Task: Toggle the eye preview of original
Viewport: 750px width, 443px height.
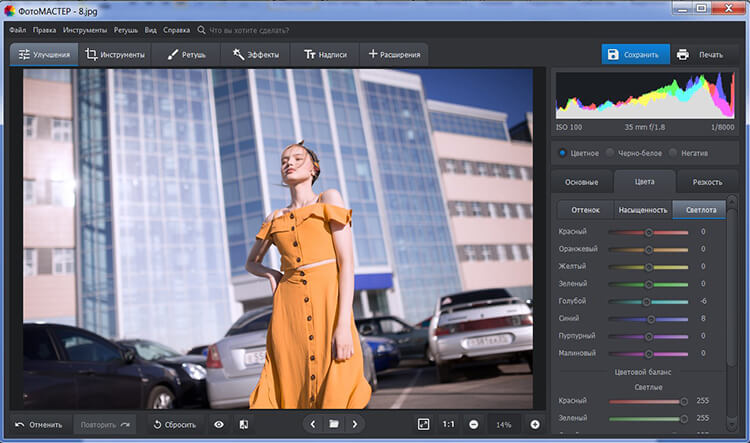Action: tap(219, 424)
